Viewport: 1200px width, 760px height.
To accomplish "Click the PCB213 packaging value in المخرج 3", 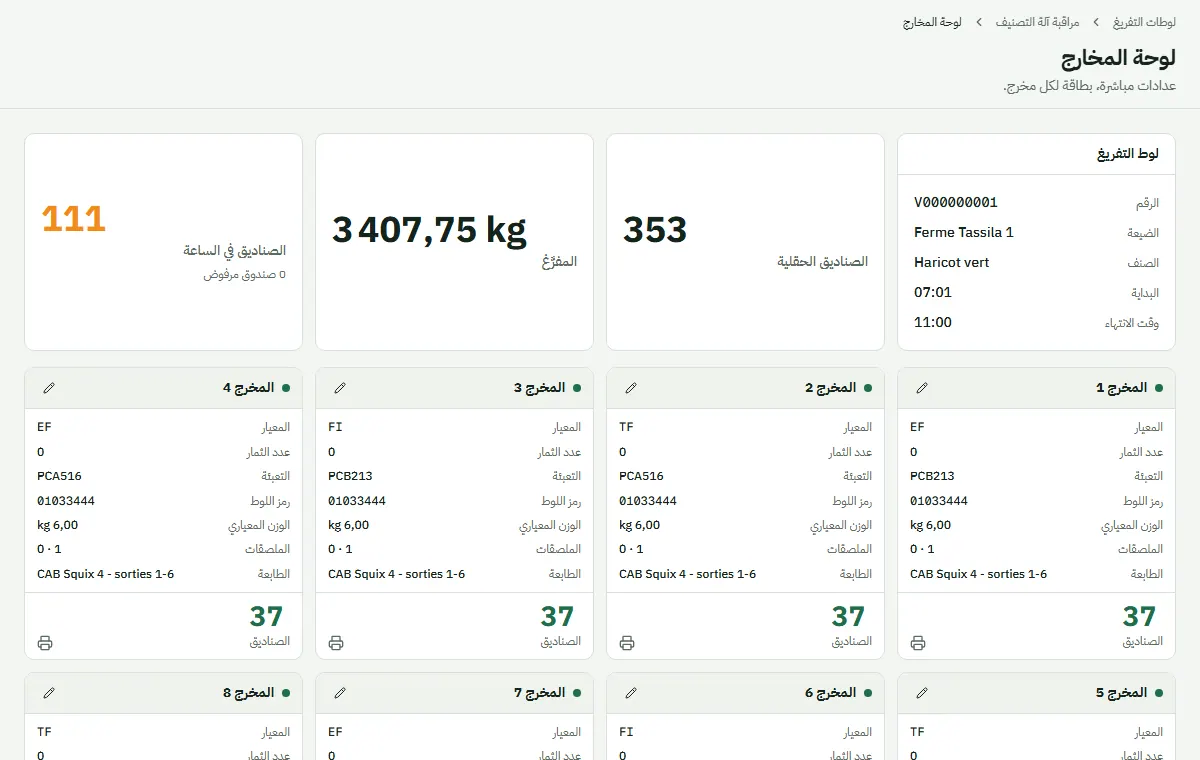I will pos(350,476).
